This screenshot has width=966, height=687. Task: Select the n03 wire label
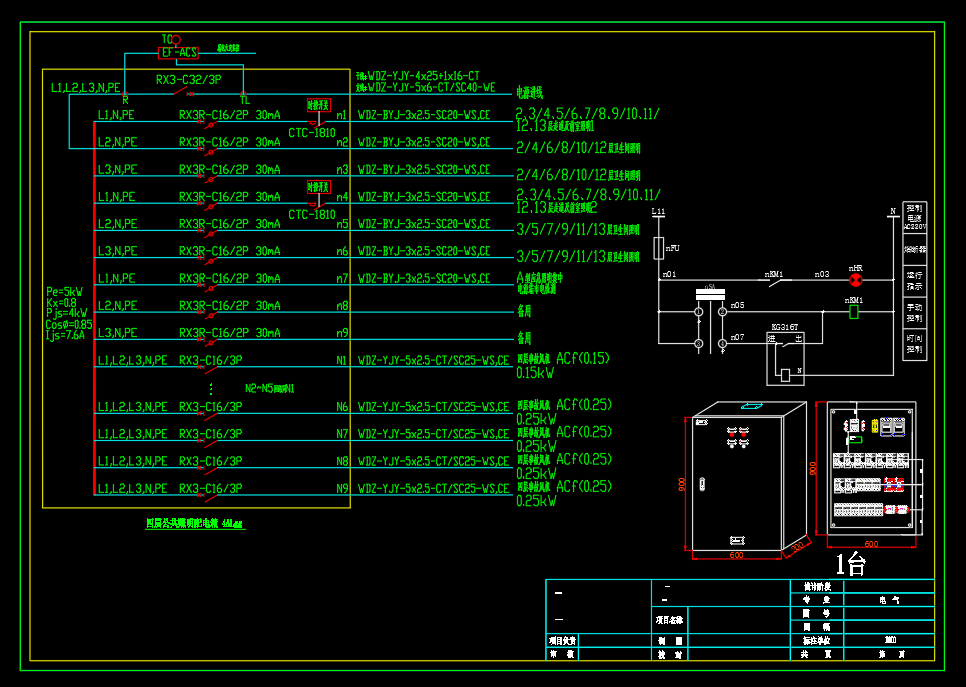822,274
